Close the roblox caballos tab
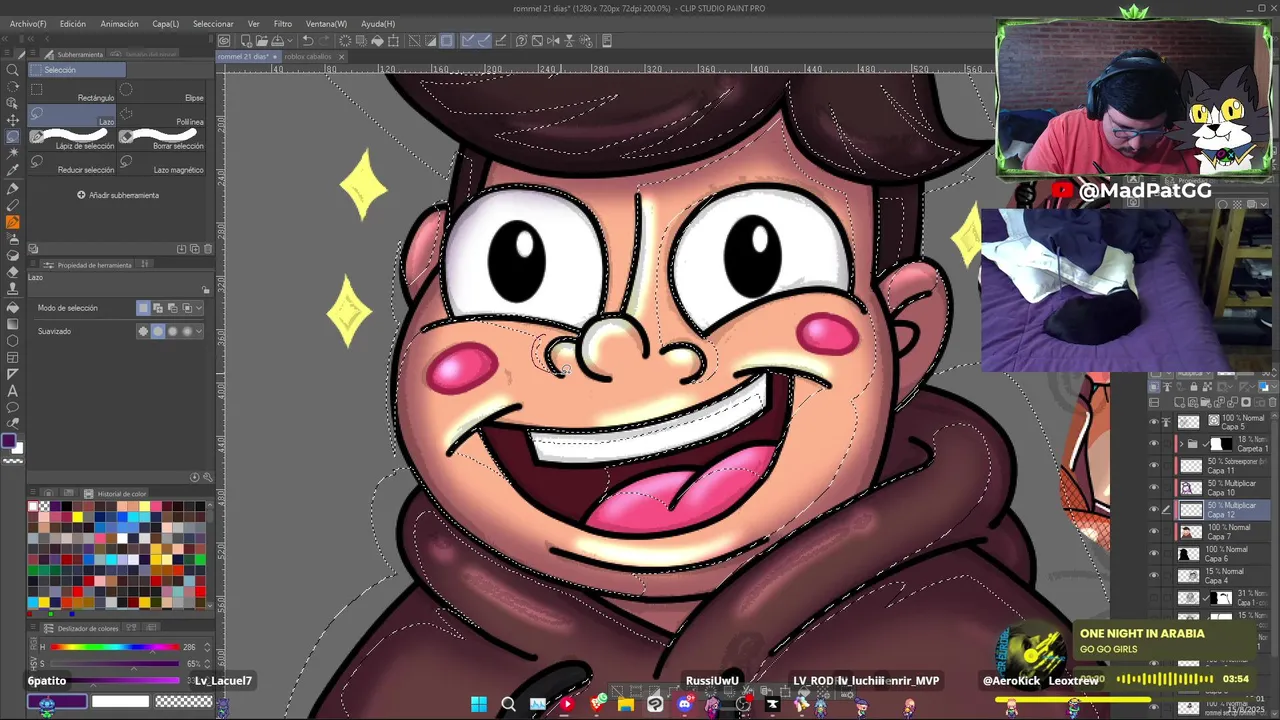This screenshot has width=1280, height=720. coord(341,57)
